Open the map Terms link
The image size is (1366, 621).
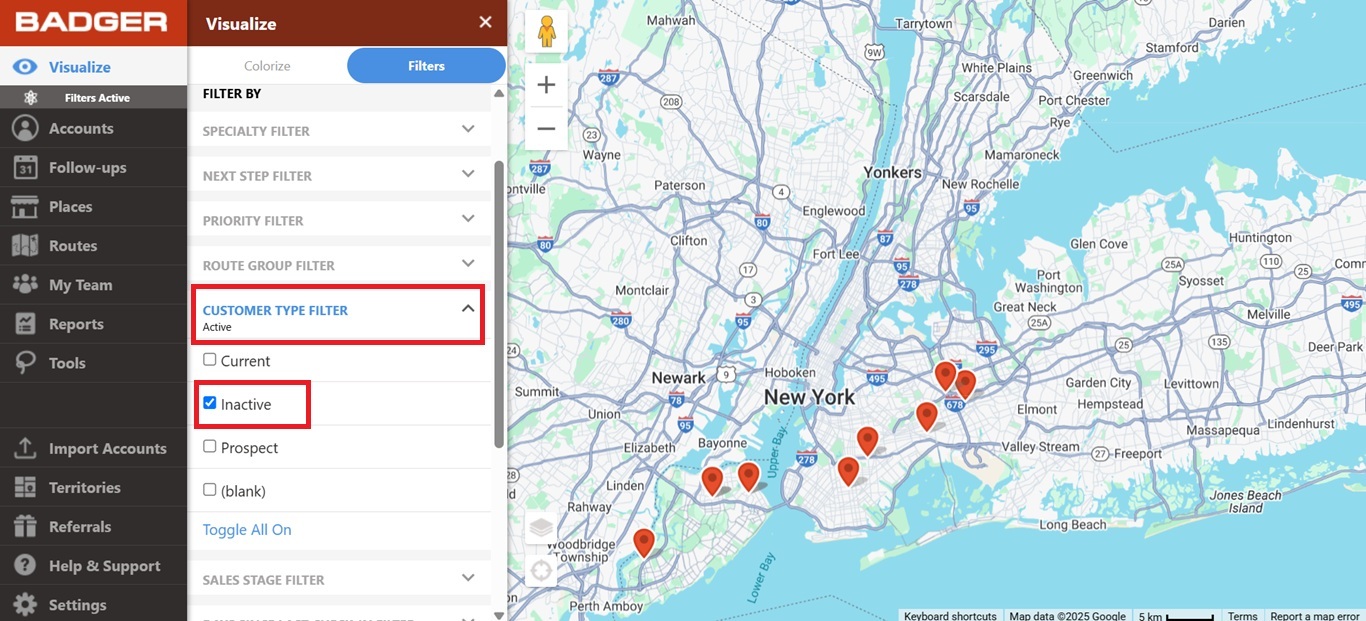tap(1243, 616)
